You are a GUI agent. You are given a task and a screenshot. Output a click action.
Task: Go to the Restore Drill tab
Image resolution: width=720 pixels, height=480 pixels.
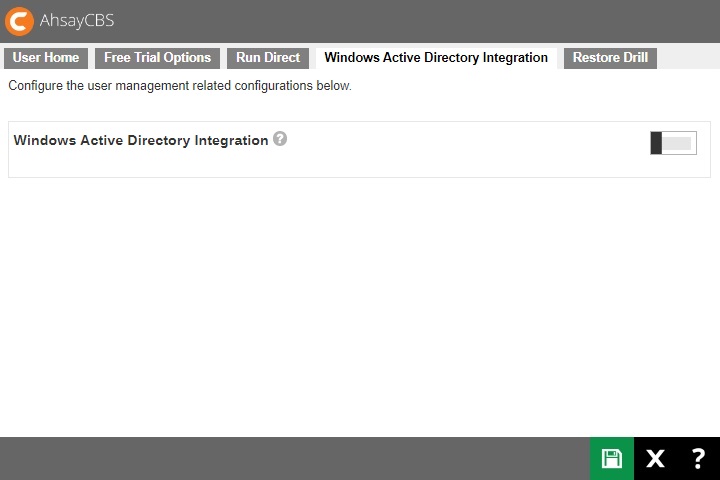coord(610,58)
